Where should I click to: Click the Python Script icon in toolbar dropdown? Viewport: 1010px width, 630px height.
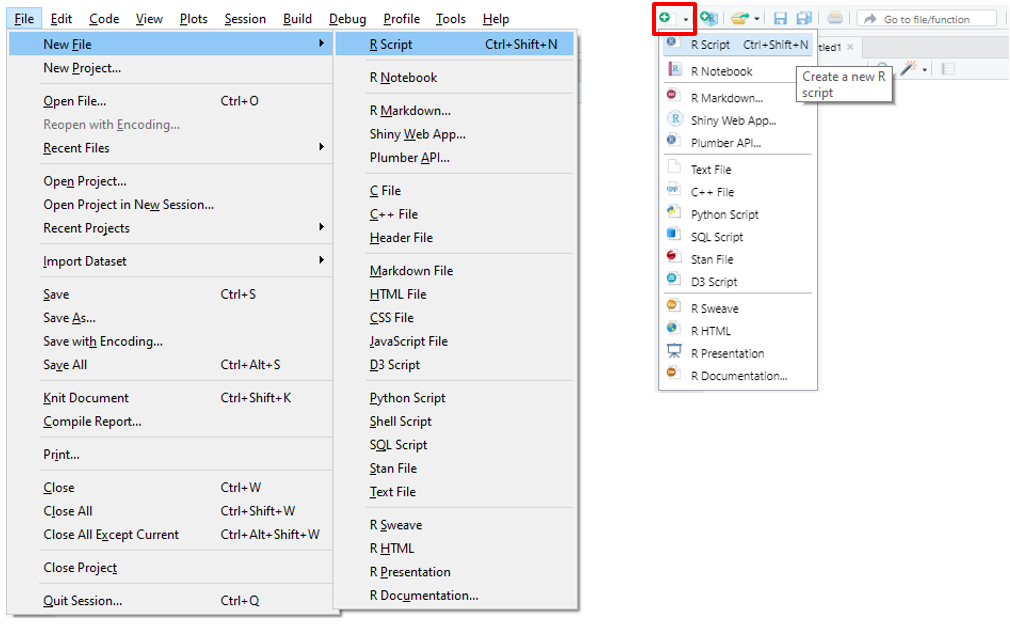click(x=674, y=212)
